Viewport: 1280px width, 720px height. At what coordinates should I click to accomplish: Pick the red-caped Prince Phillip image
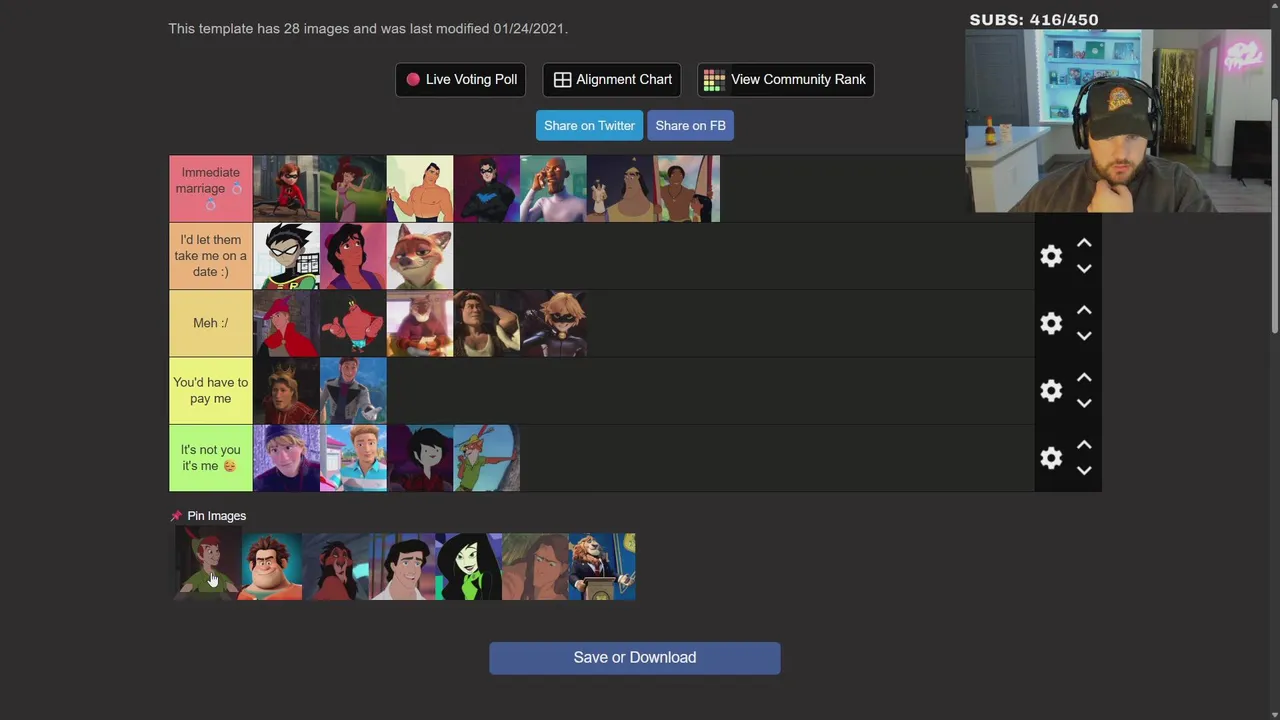tap(286, 323)
